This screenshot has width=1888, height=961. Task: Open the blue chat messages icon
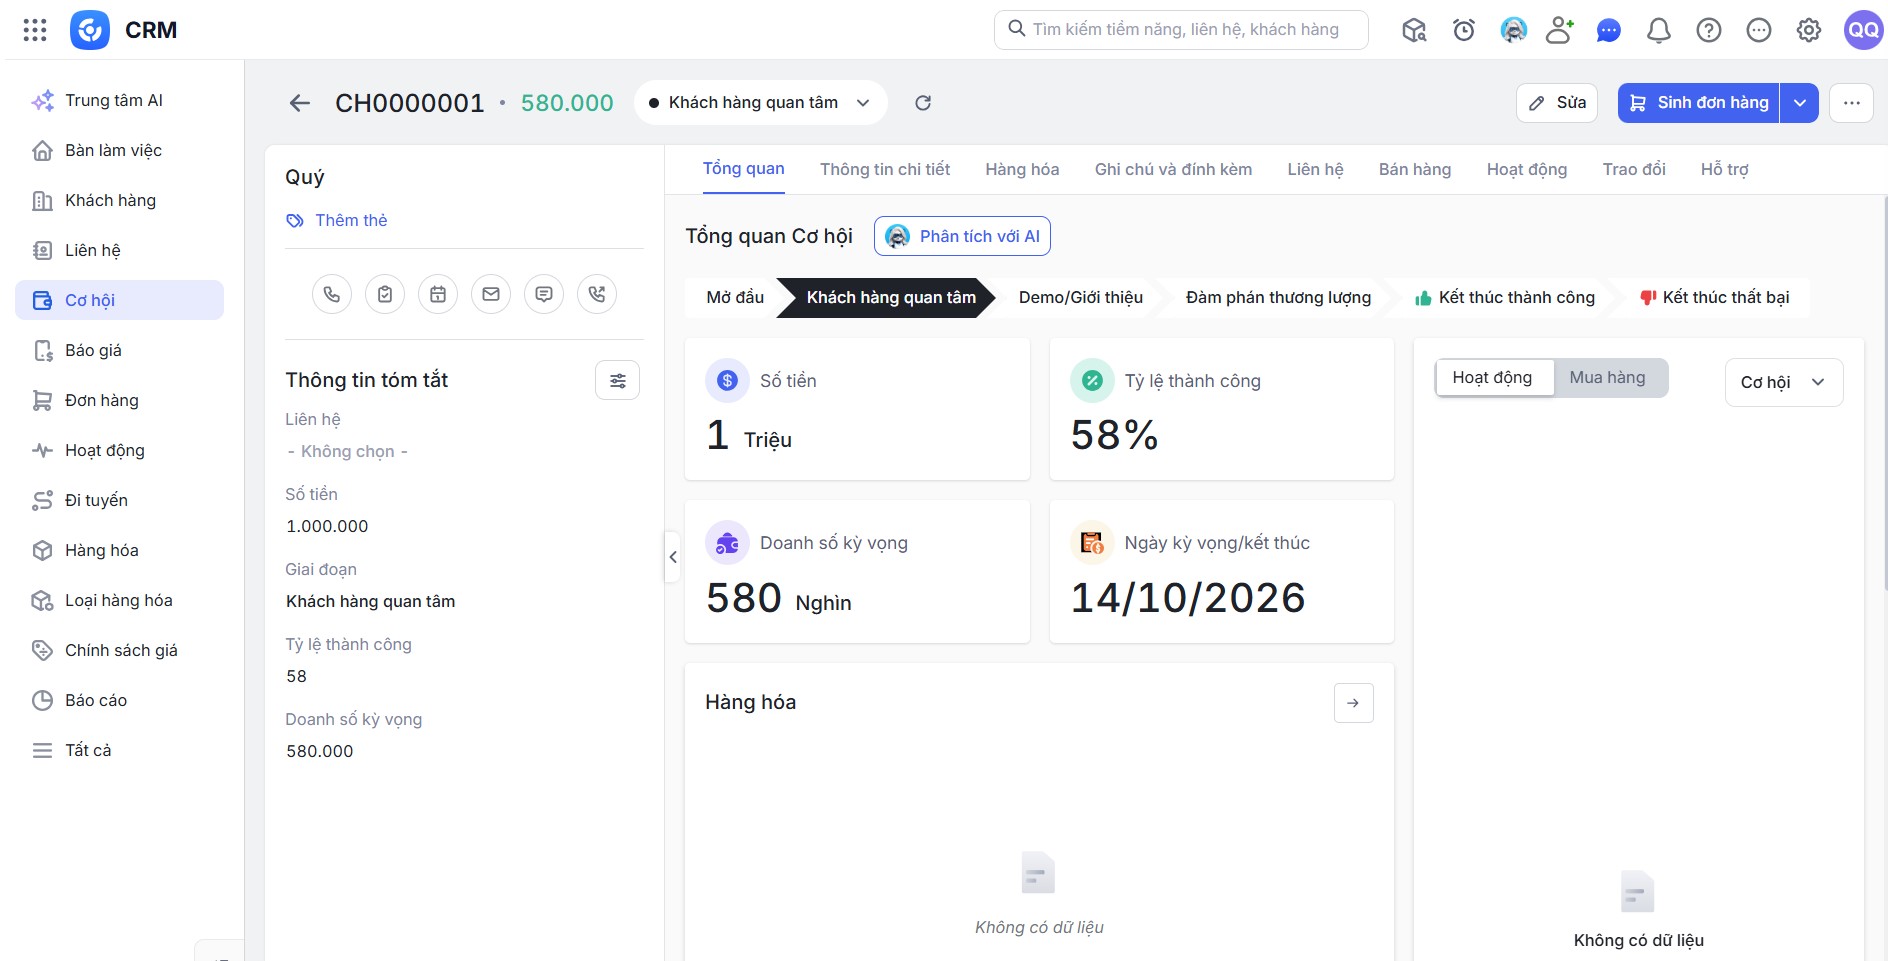(x=1609, y=30)
